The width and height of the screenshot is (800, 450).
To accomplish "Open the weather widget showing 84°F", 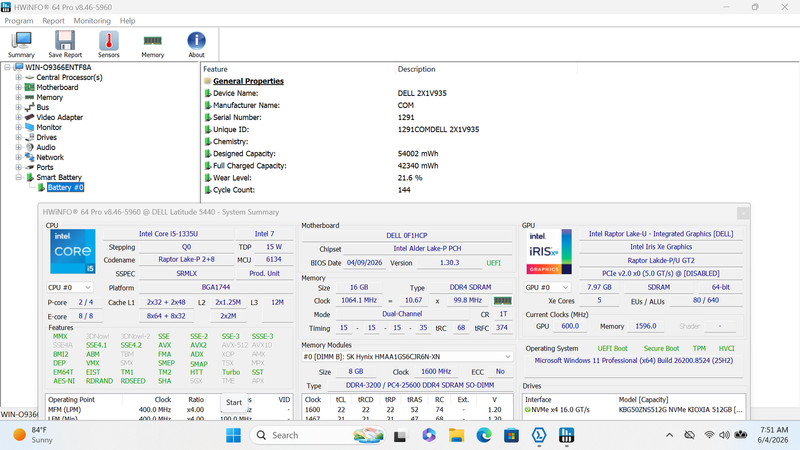I will coord(34,435).
